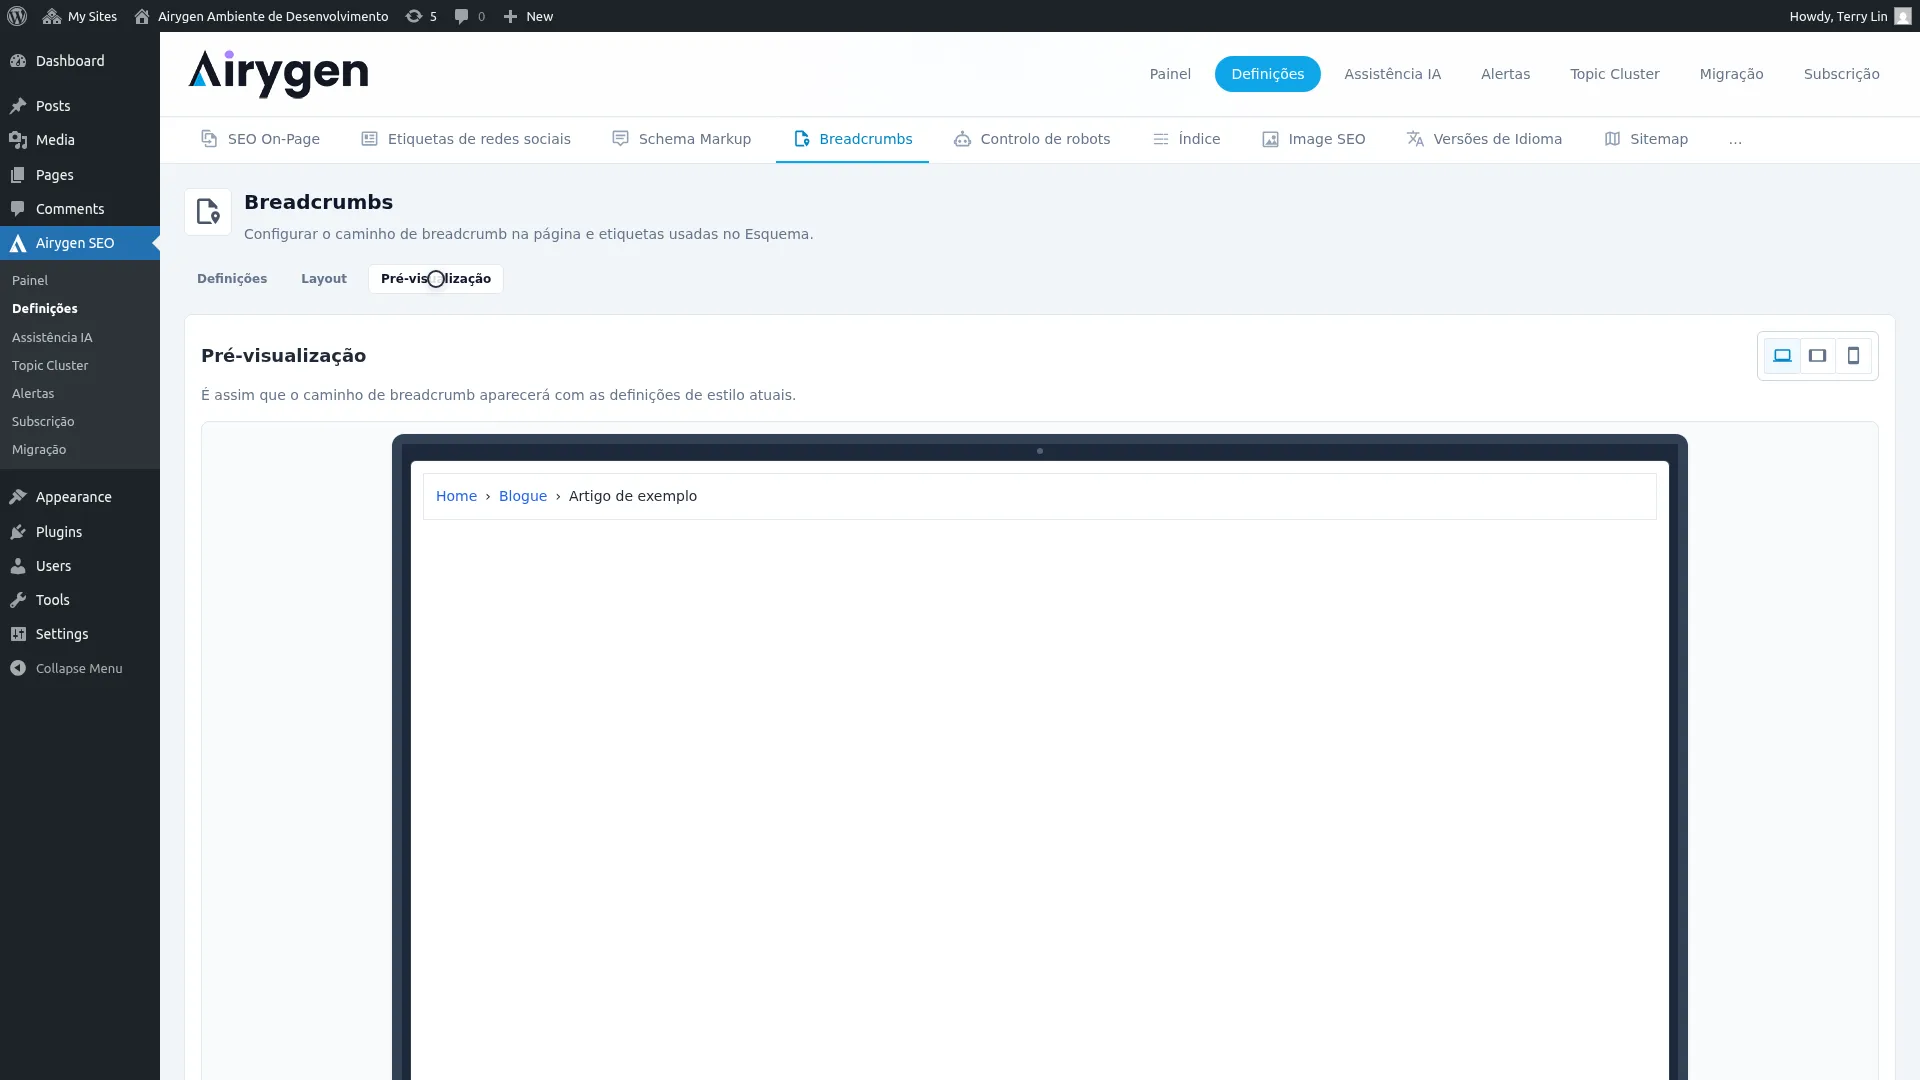
Task: Click Home breadcrumb link in preview
Action: pyautogui.click(x=456, y=496)
